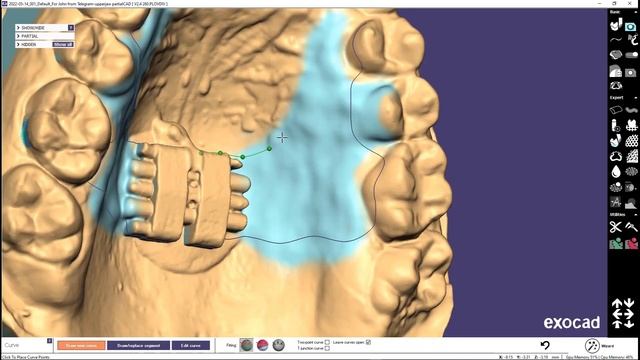Click help icon on Curve panel
The image size is (640, 360).
(49, 340)
